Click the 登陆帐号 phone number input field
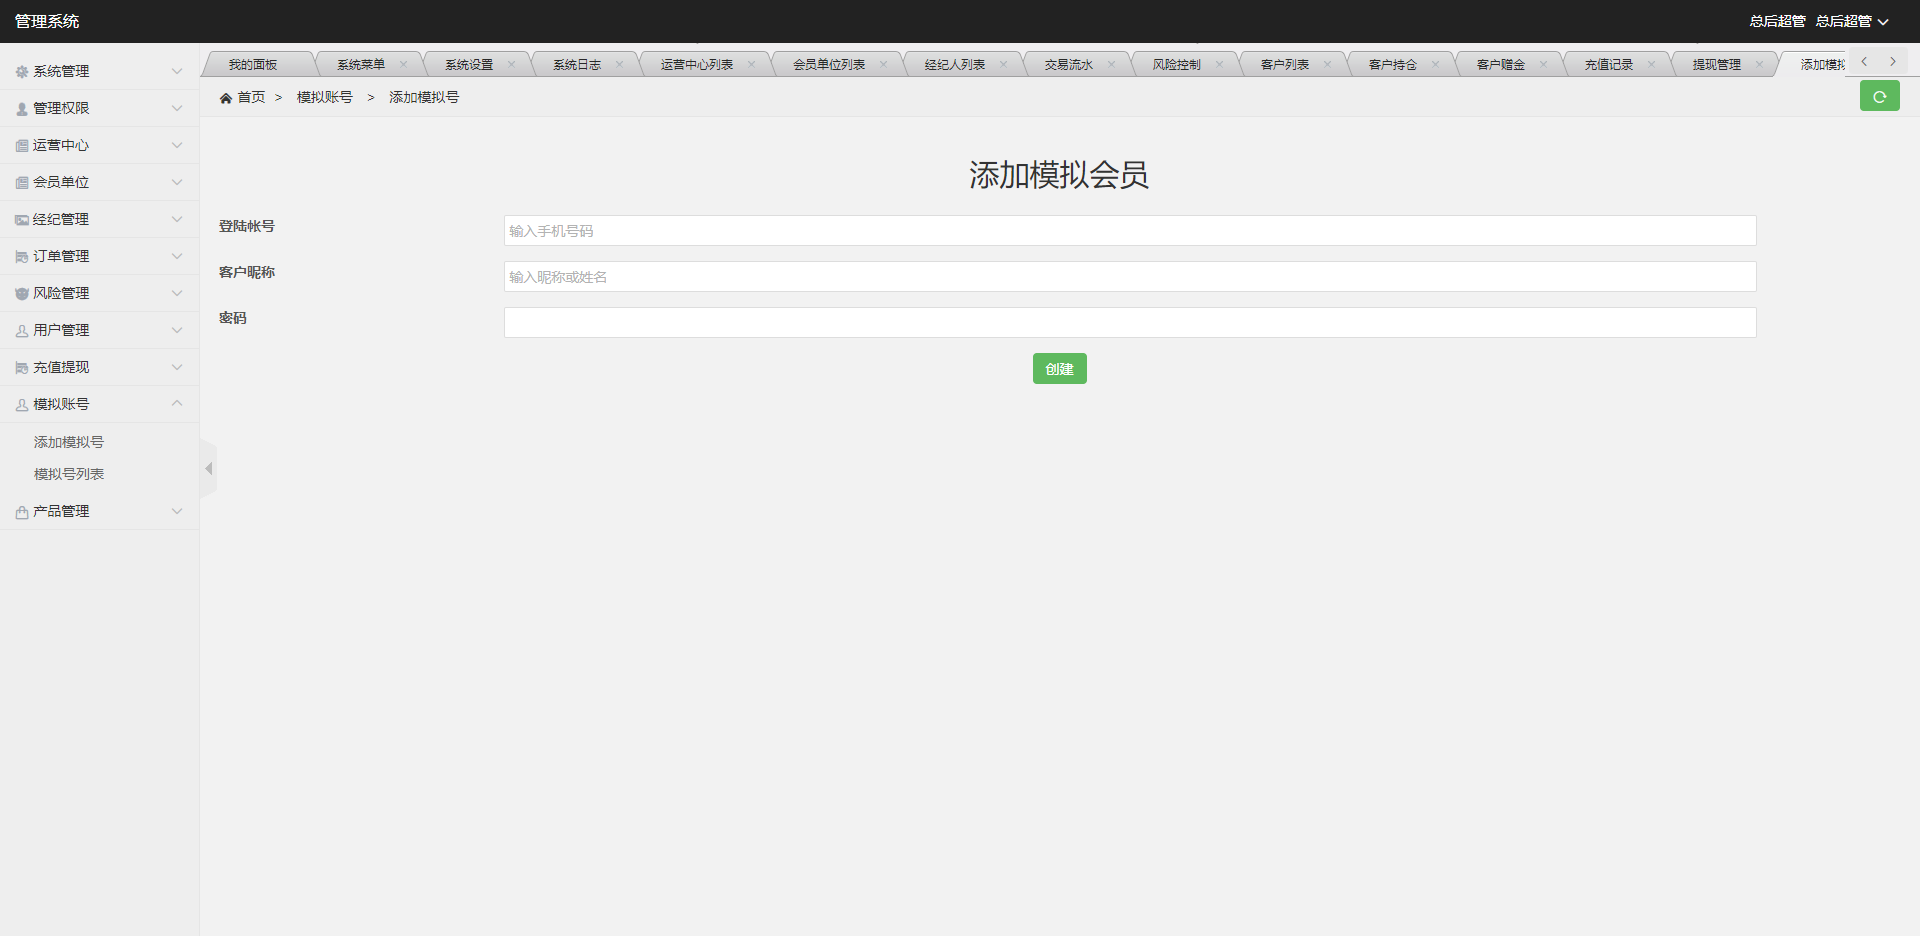 click(x=1129, y=231)
